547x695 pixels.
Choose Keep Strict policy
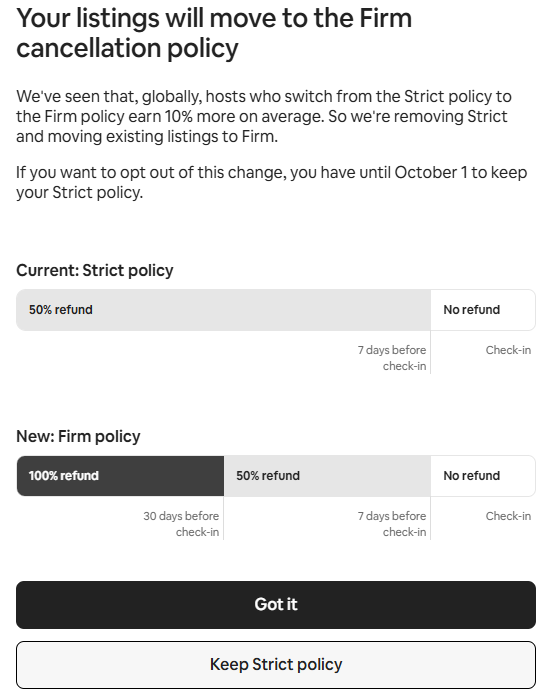(276, 664)
